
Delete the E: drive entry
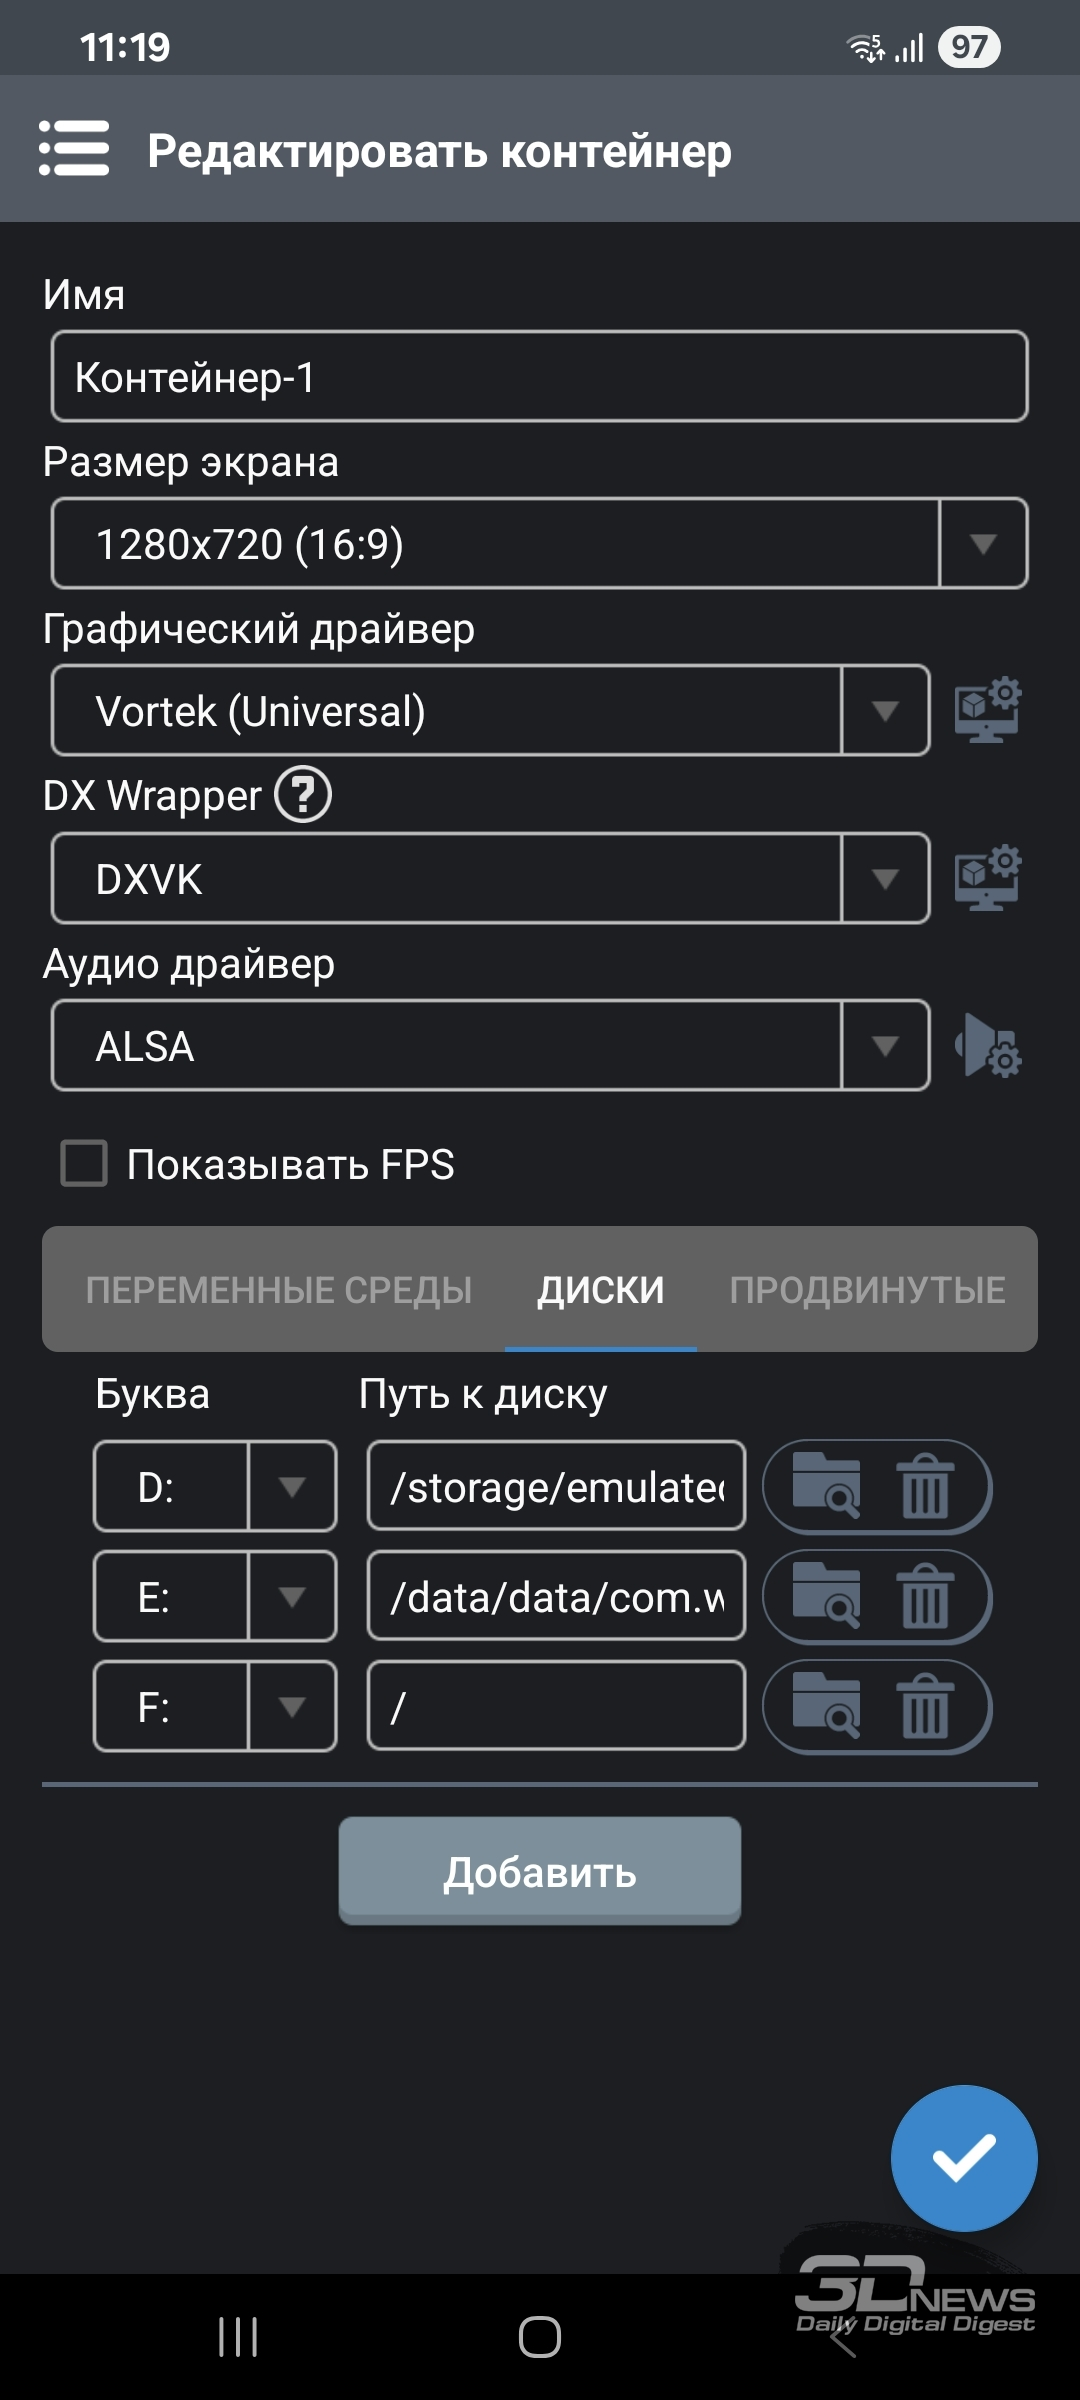tap(925, 1597)
